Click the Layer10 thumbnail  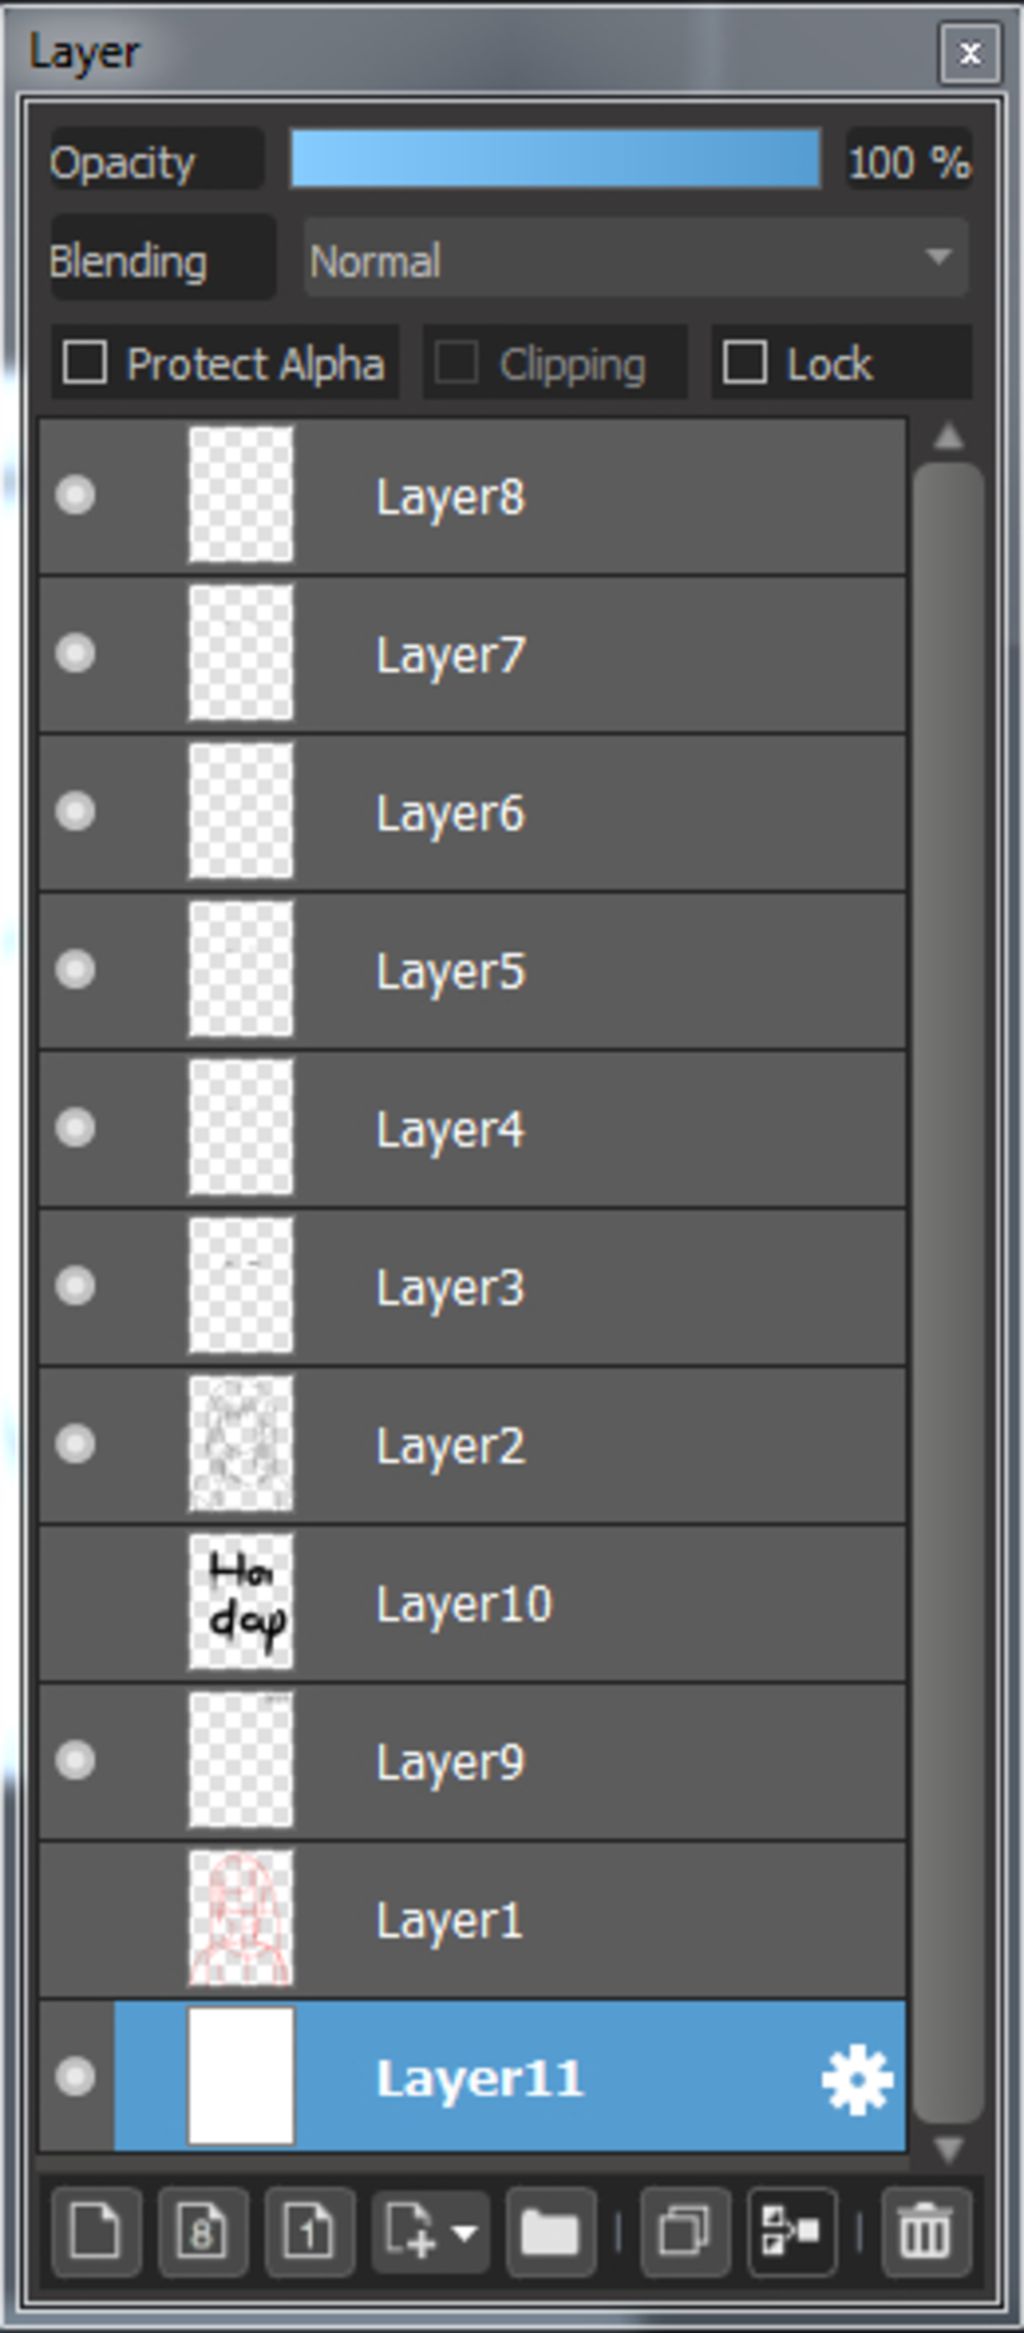pos(241,1602)
